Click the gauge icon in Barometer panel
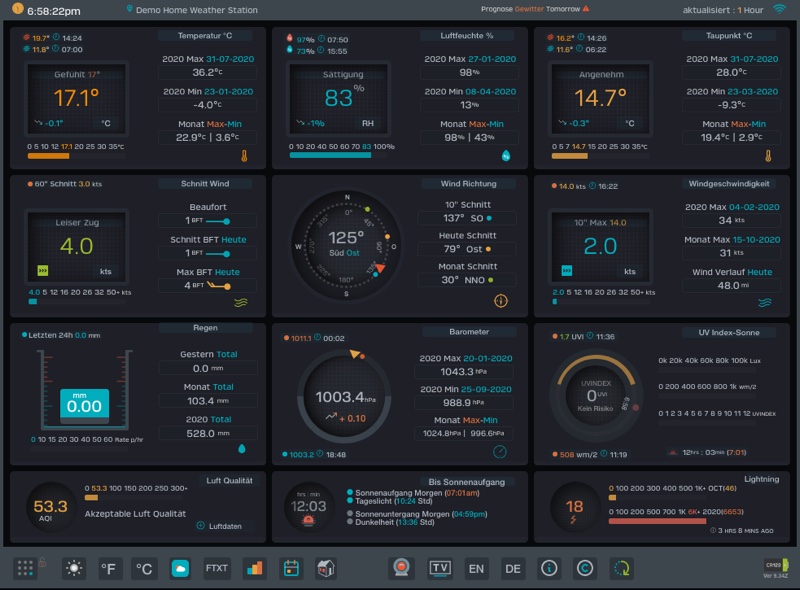Screen dimensions: 800x590 tap(500, 452)
